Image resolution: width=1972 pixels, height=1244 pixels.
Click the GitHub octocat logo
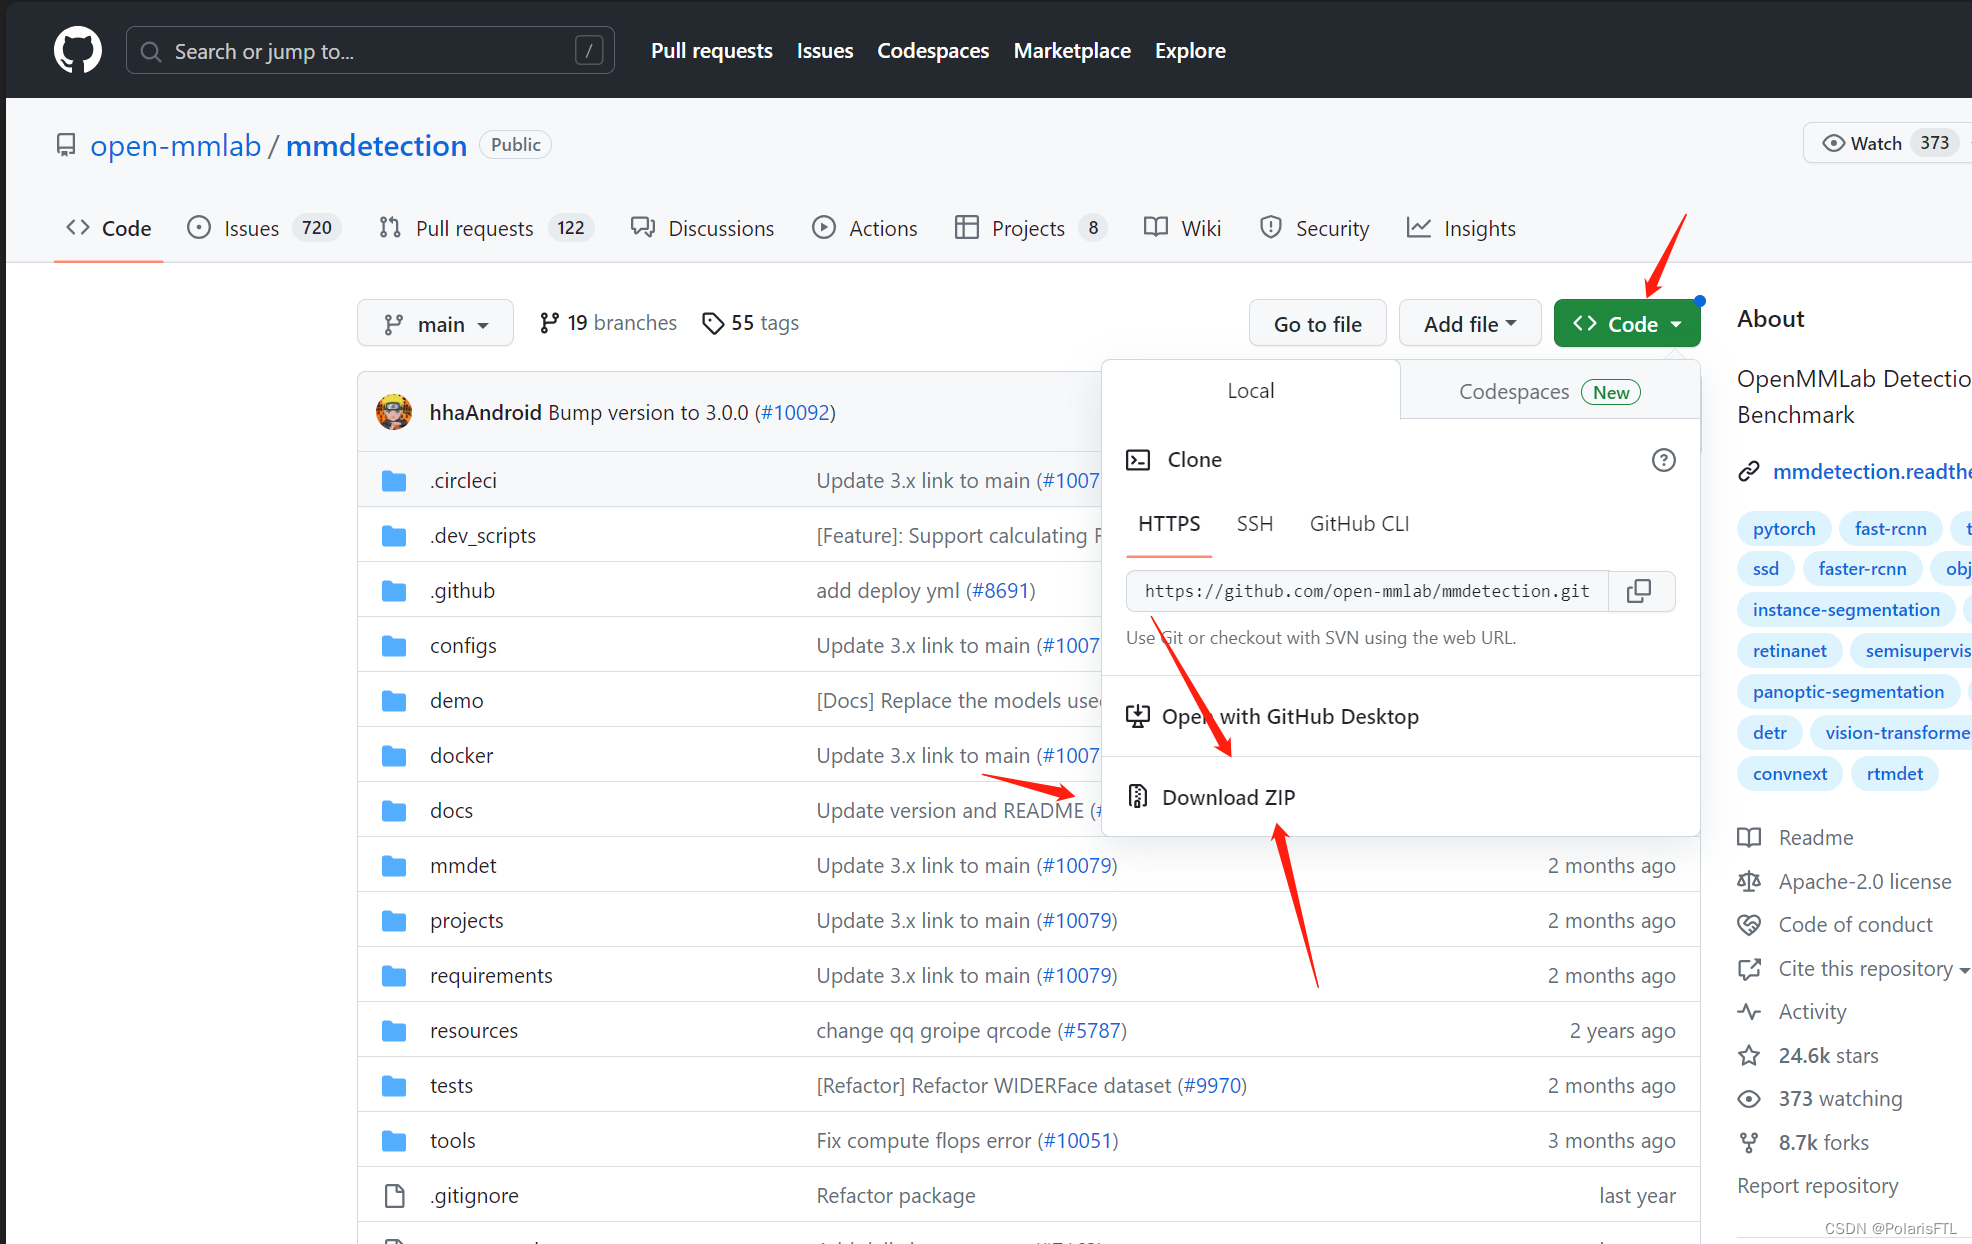(77, 50)
